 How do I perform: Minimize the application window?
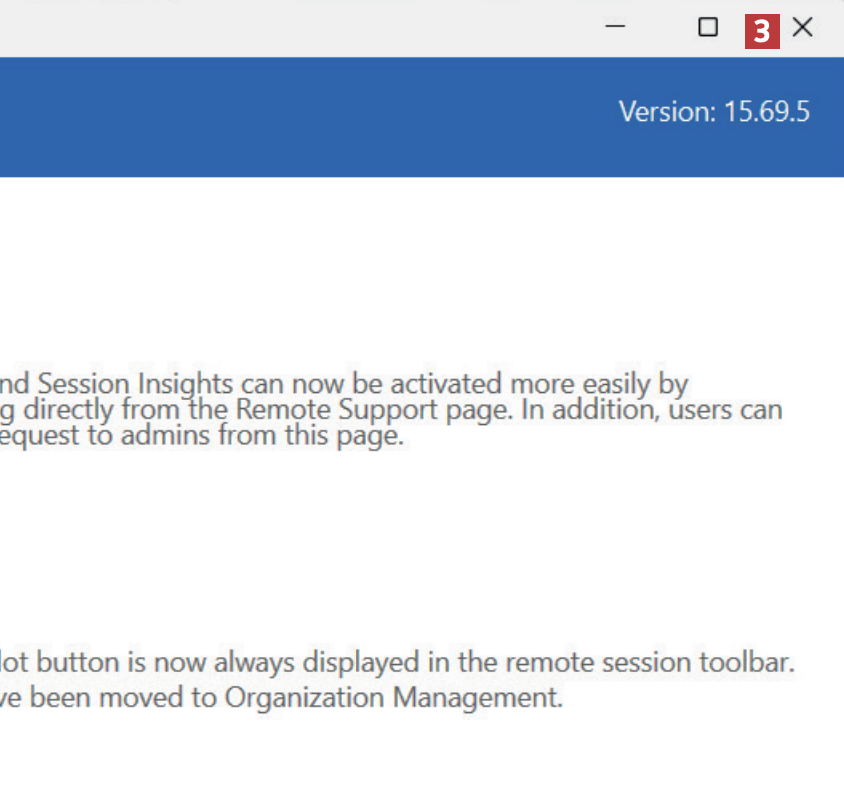pos(616,28)
